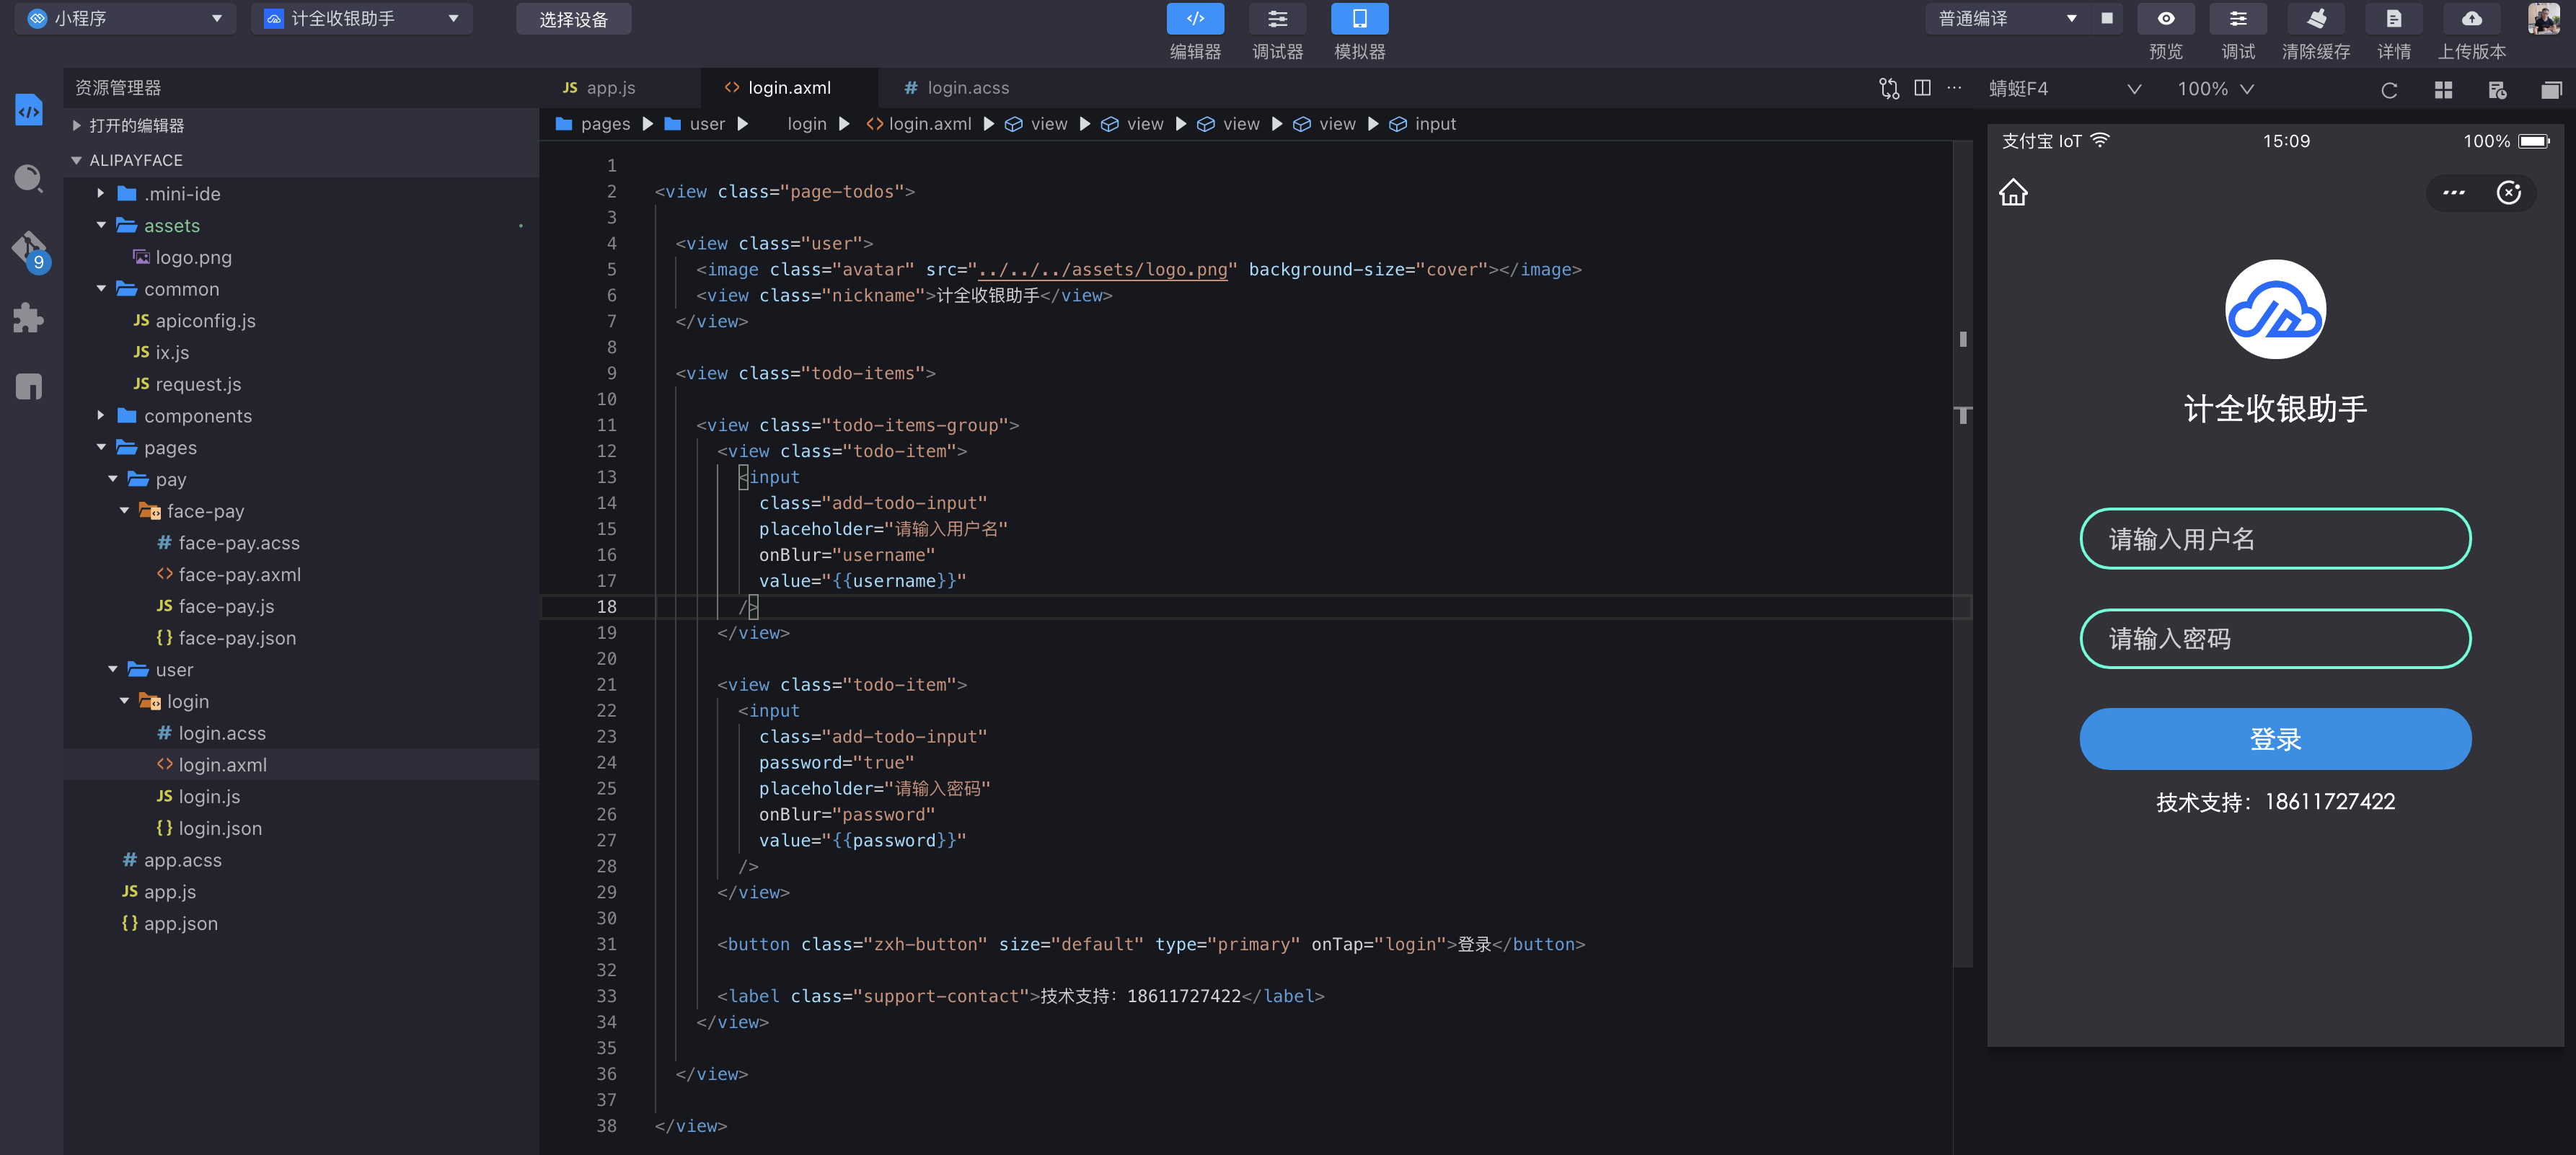
Task: Open face-pay.axml in the file tree
Action: point(239,574)
